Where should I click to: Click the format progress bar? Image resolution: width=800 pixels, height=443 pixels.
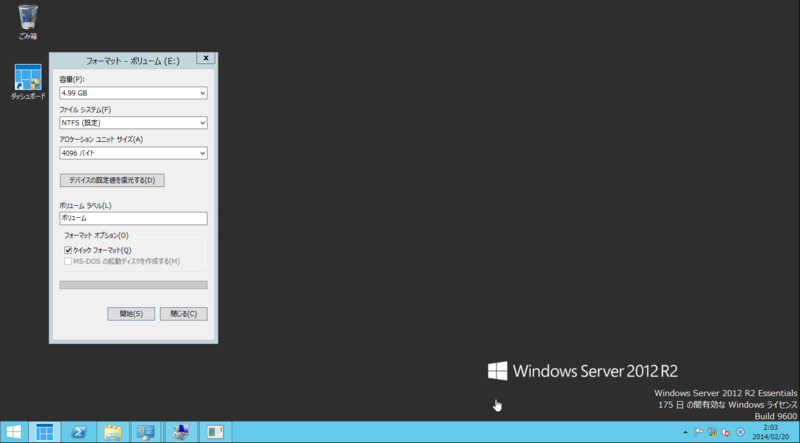coord(133,285)
